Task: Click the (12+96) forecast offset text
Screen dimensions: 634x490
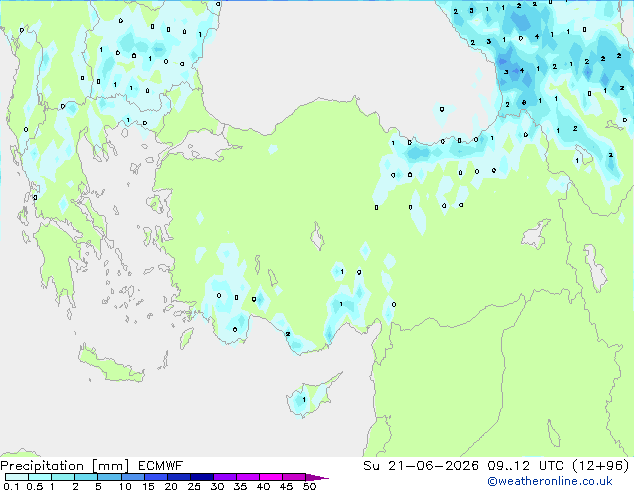Action: point(601,466)
